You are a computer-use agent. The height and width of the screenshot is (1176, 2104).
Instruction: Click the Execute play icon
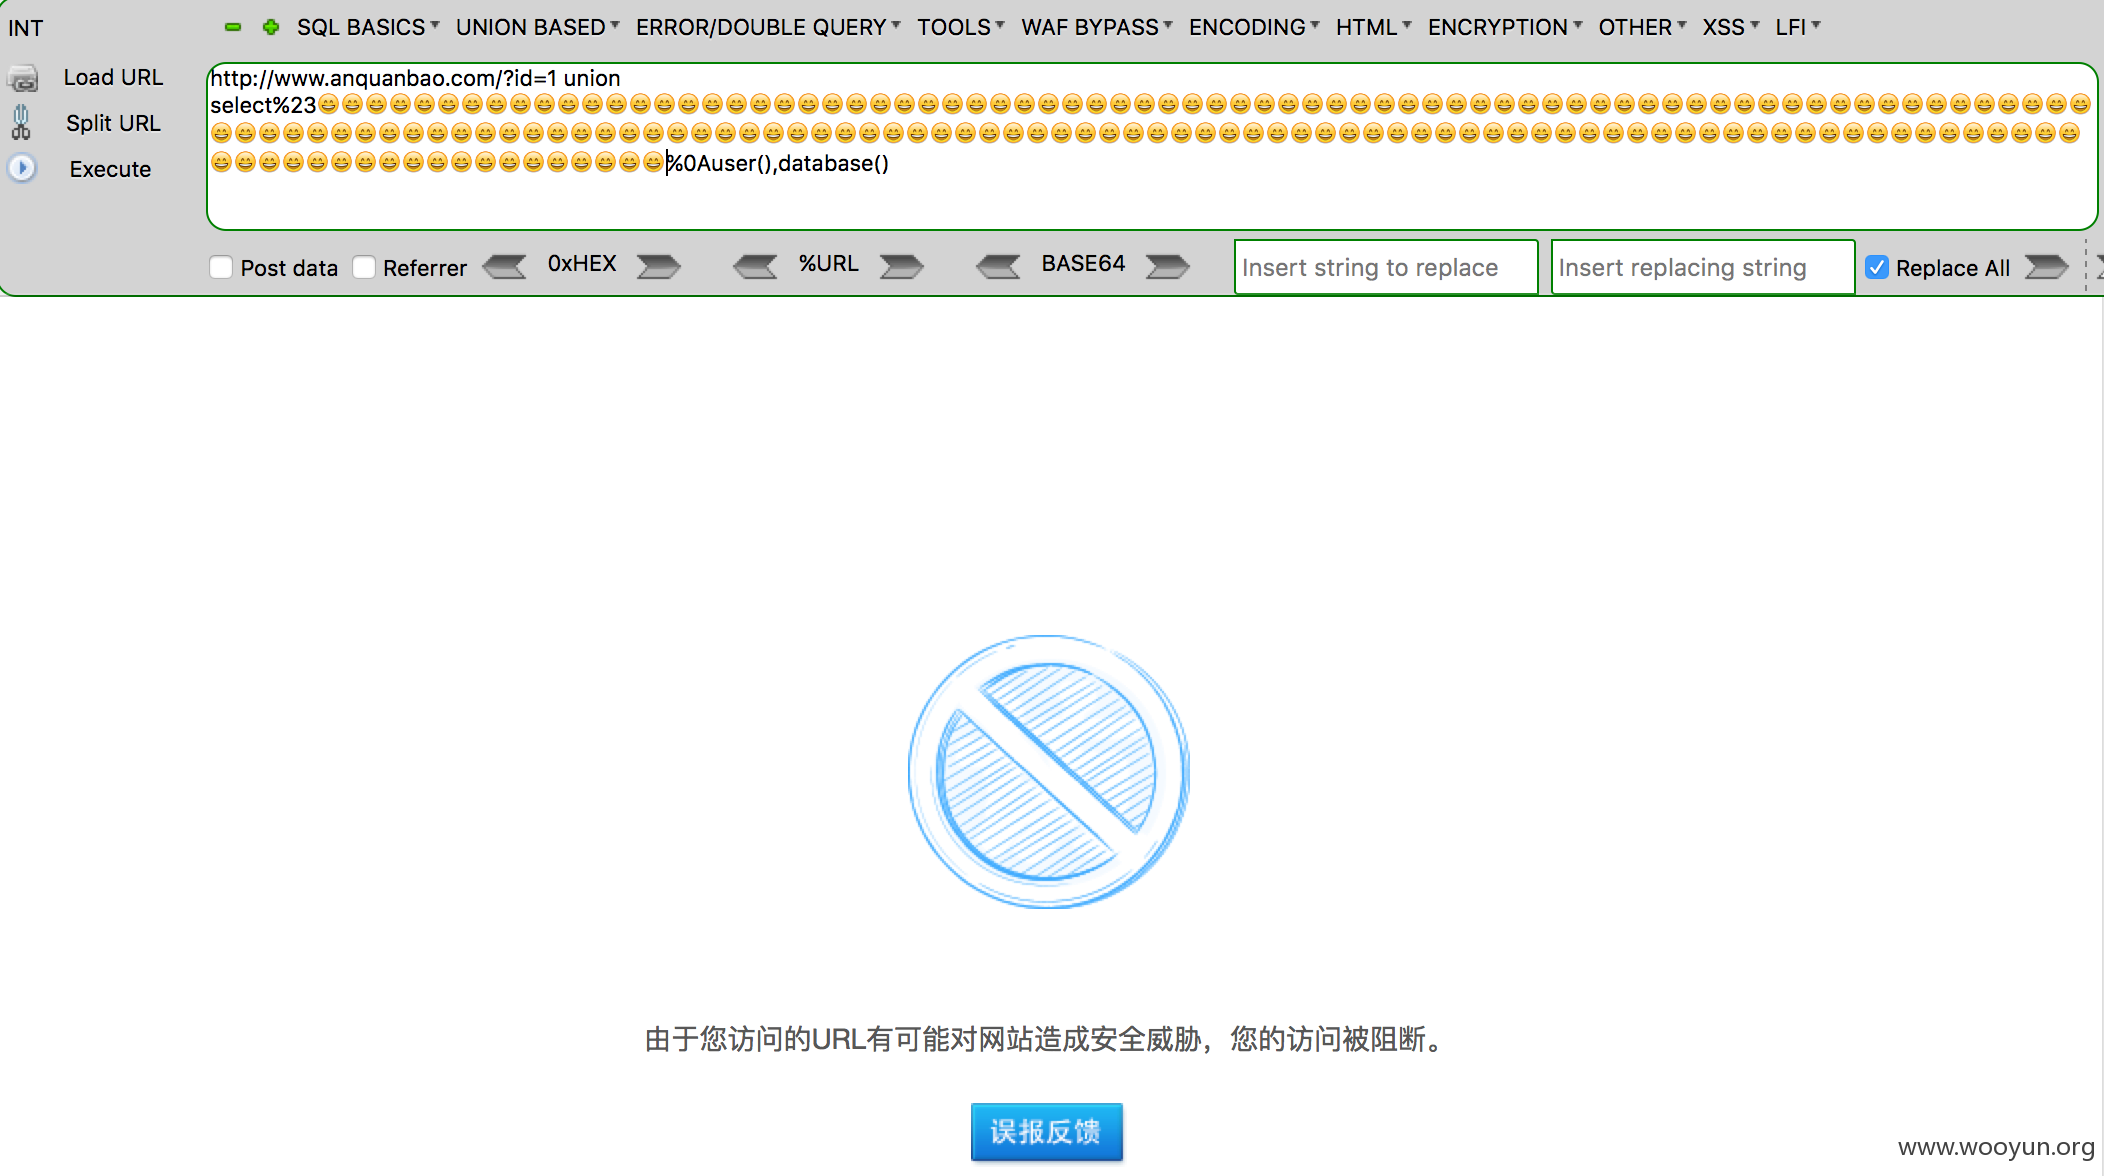click(22, 168)
